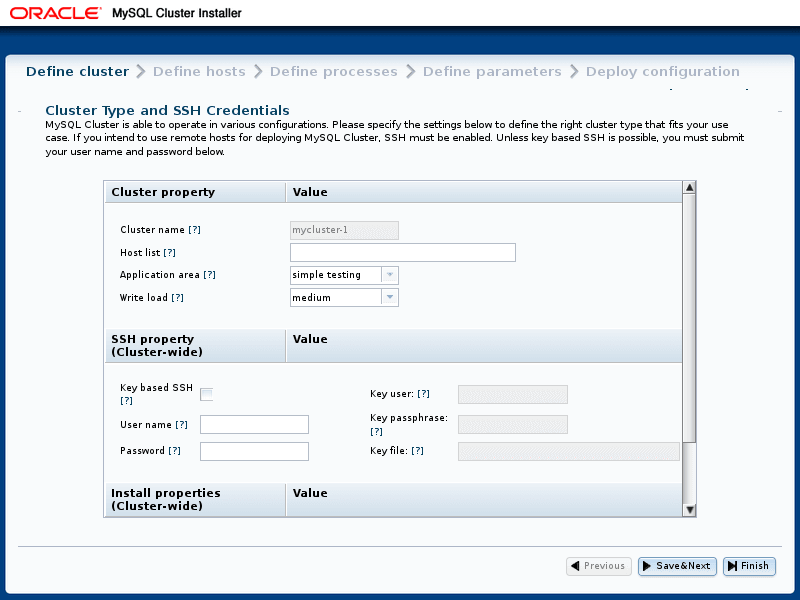Click the User name input field

[x=254, y=424]
